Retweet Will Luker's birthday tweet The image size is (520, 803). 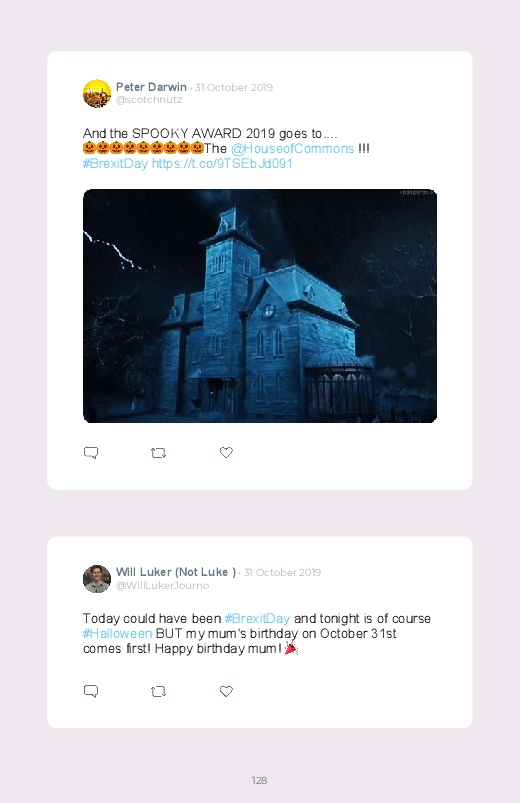[x=158, y=691]
